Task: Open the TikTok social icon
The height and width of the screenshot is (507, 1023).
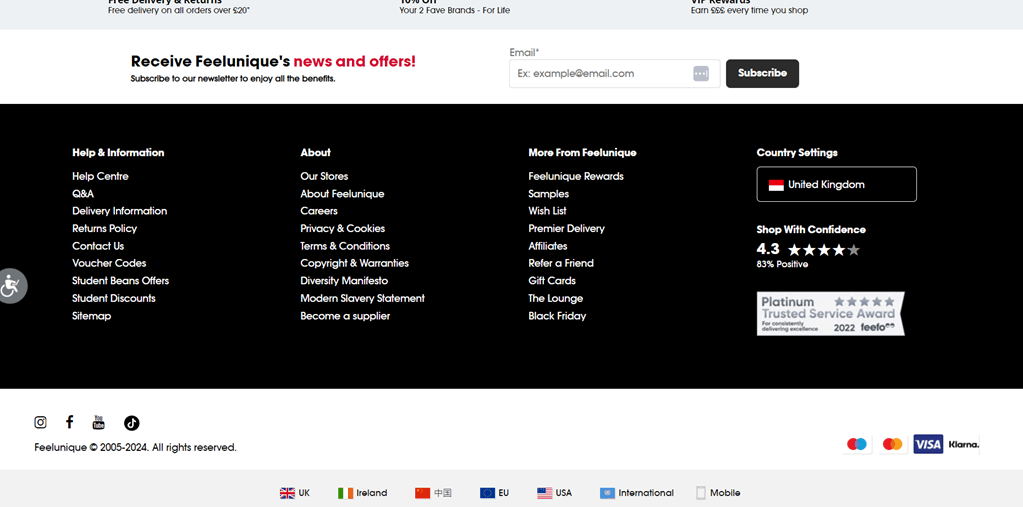Action: point(132,423)
